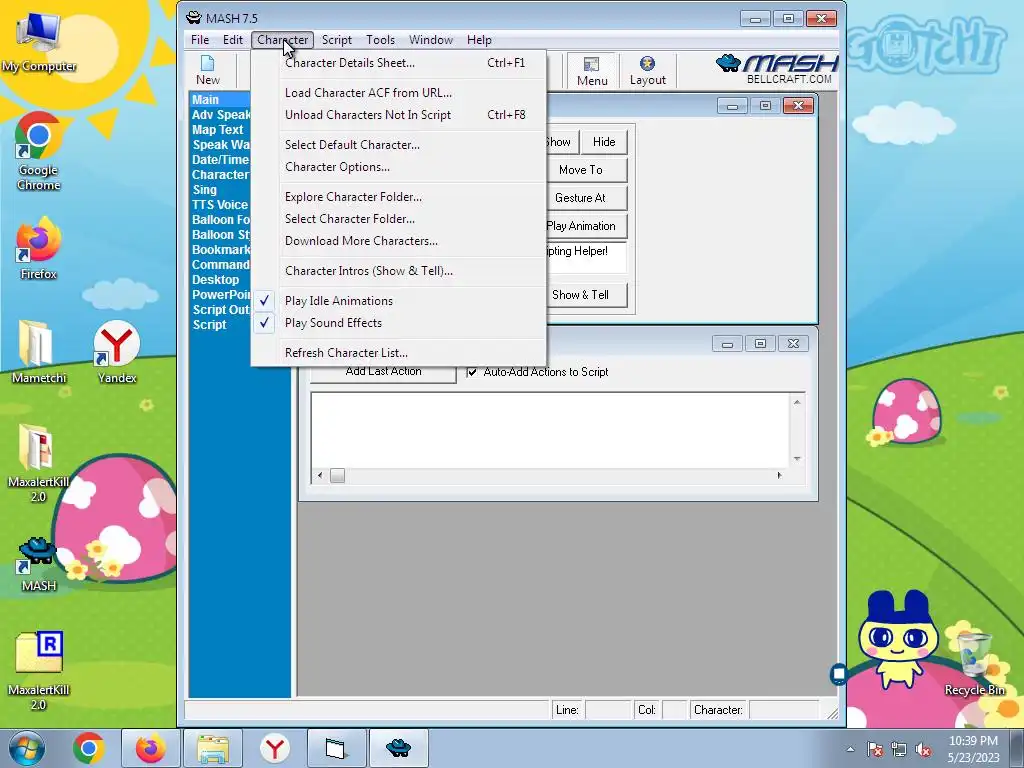Click horizontal scrollbar thumb in script box
1024x768 pixels.
click(x=337, y=476)
